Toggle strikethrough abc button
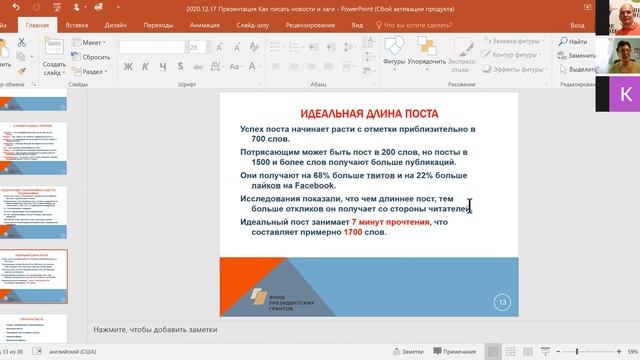640x360 pixels. 198,67
